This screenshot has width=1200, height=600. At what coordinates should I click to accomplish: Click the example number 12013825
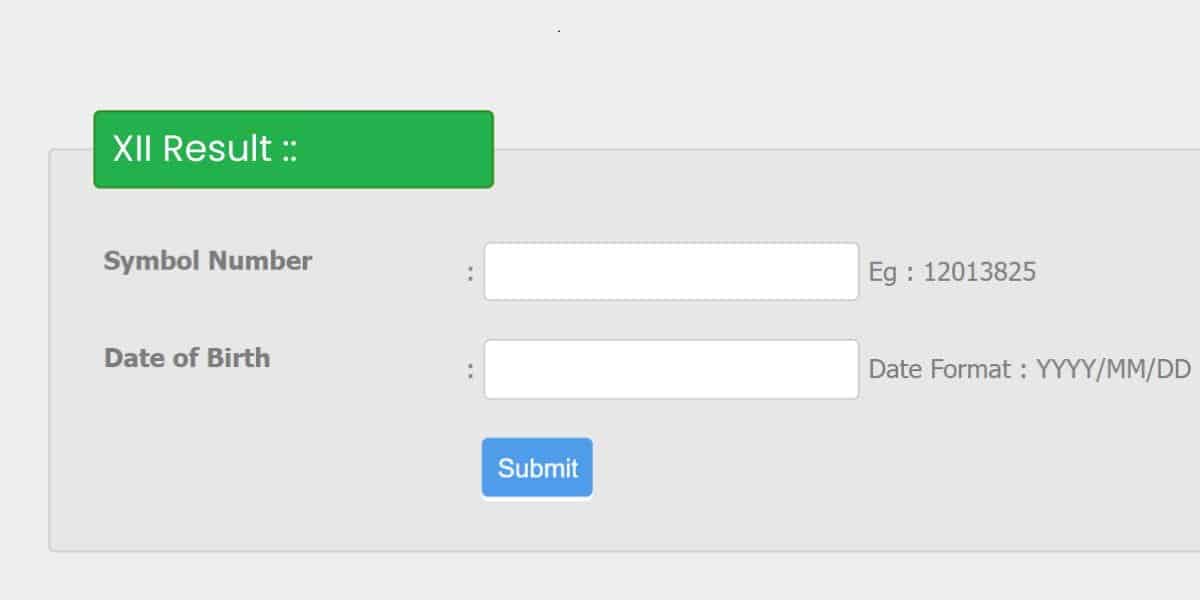(979, 272)
